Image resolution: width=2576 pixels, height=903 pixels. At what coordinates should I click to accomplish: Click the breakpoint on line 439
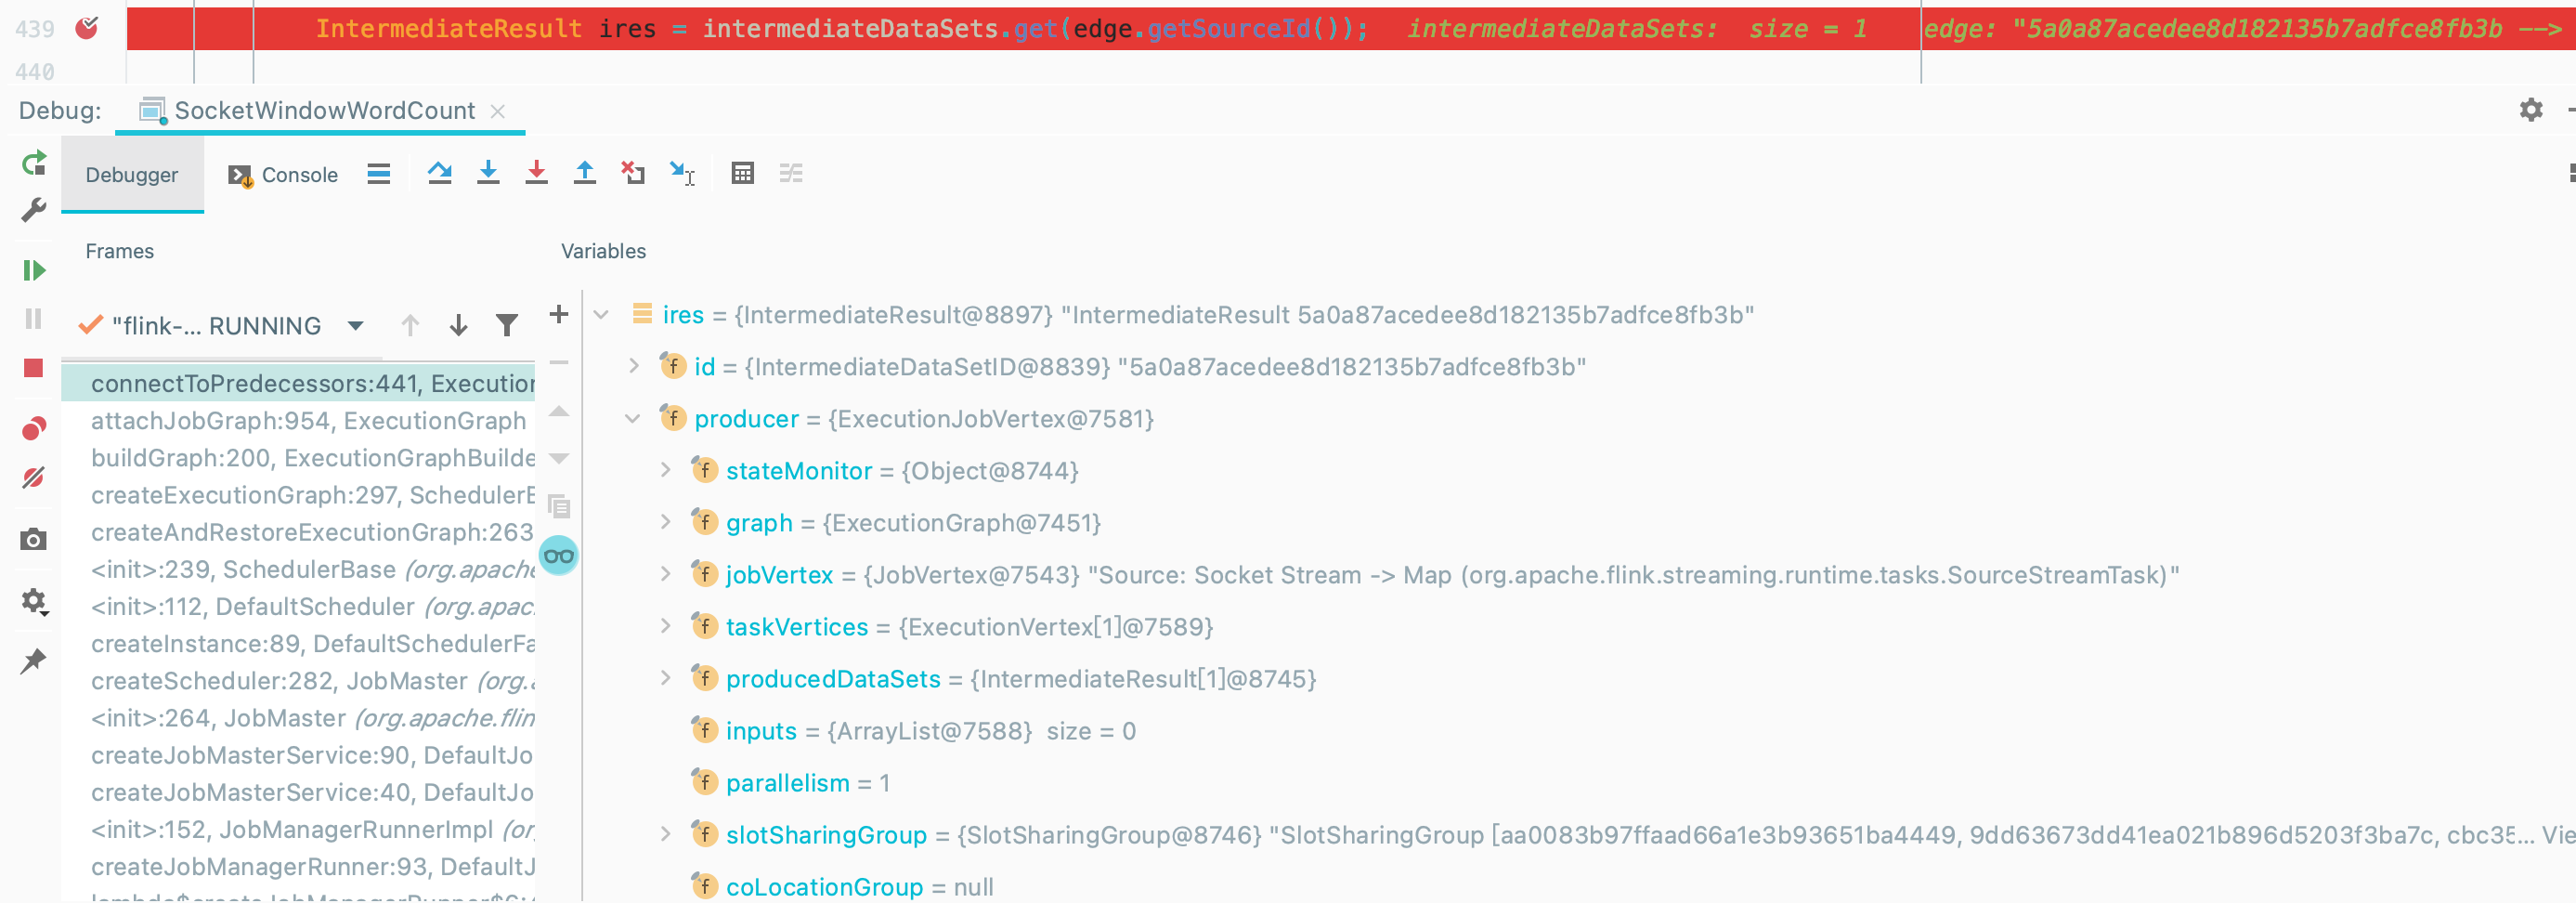click(x=88, y=28)
